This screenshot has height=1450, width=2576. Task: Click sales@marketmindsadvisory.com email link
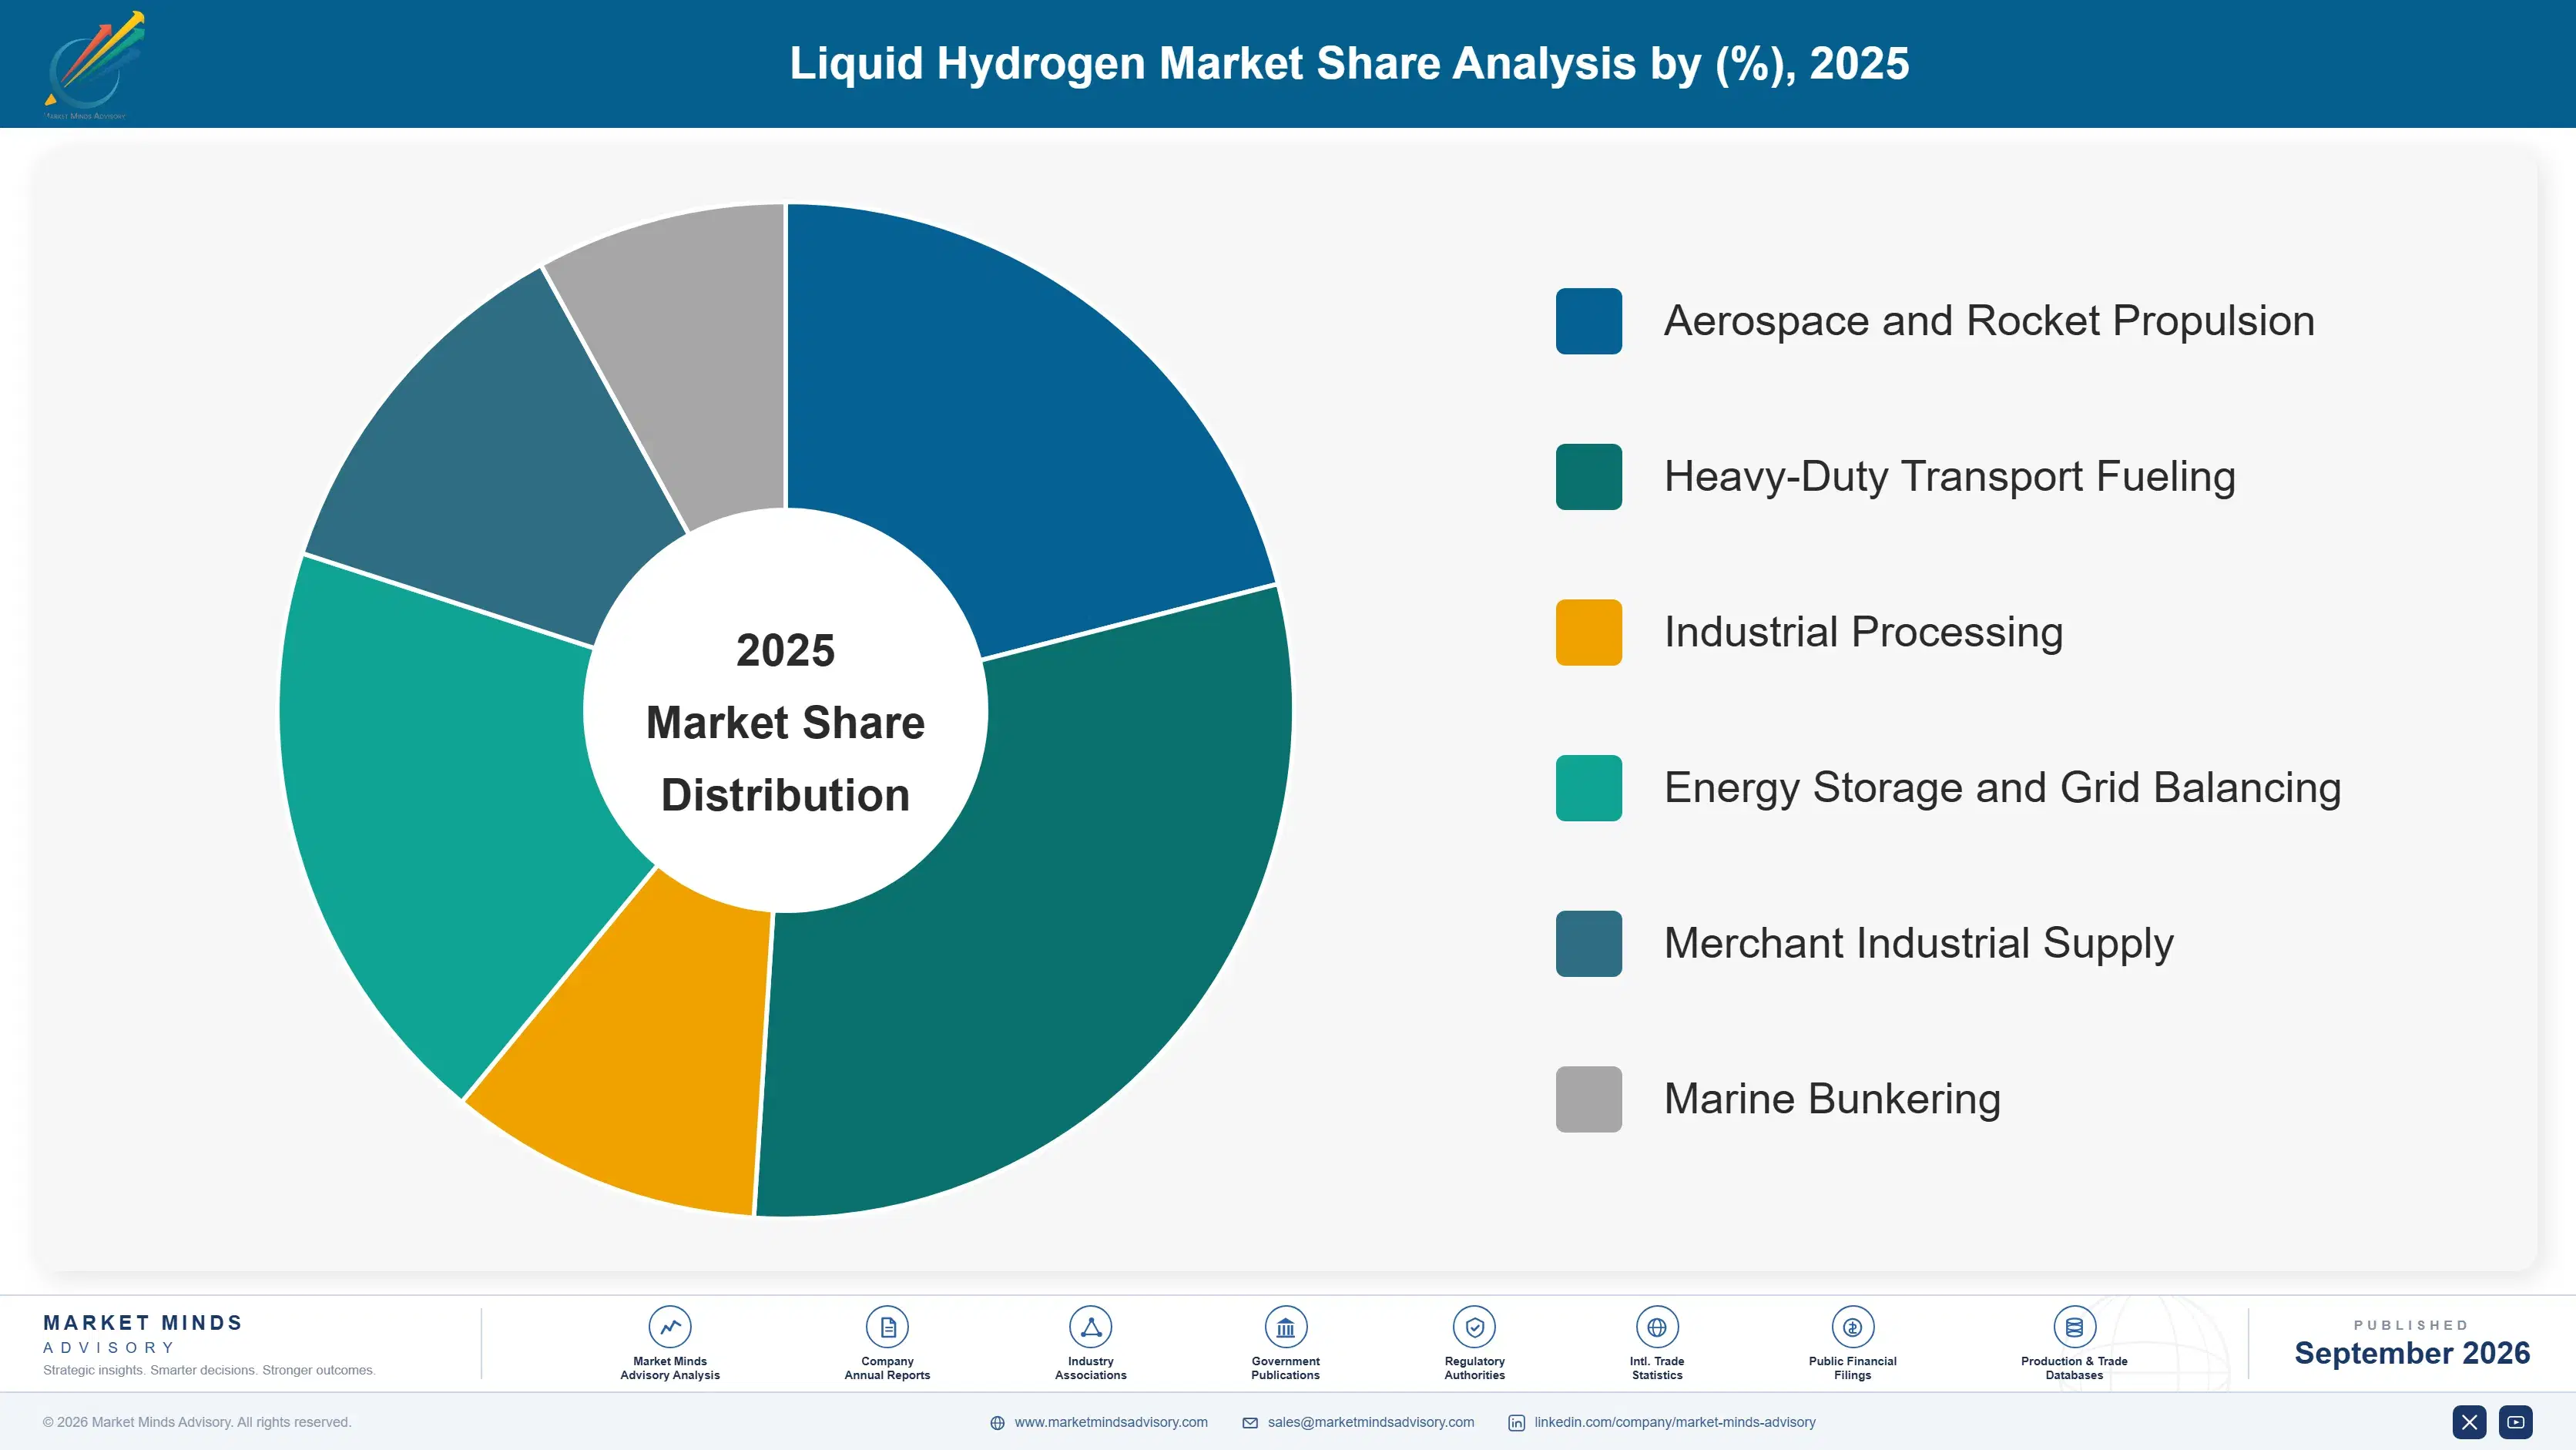1371,1422
